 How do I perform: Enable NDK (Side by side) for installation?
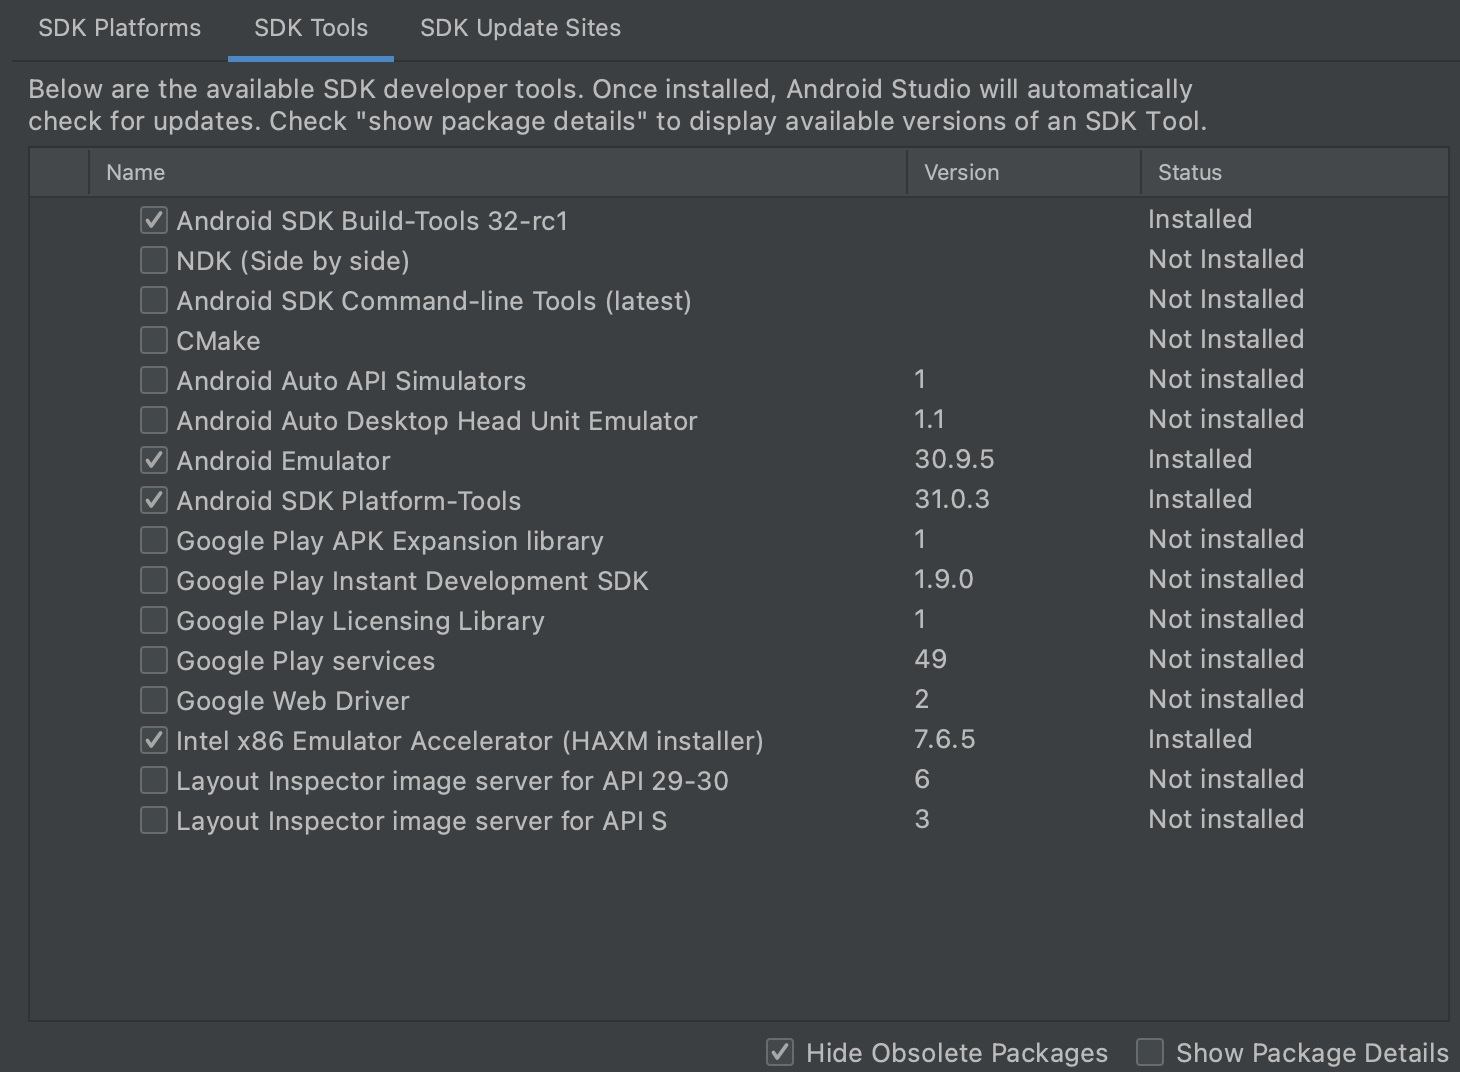pyautogui.click(x=153, y=260)
